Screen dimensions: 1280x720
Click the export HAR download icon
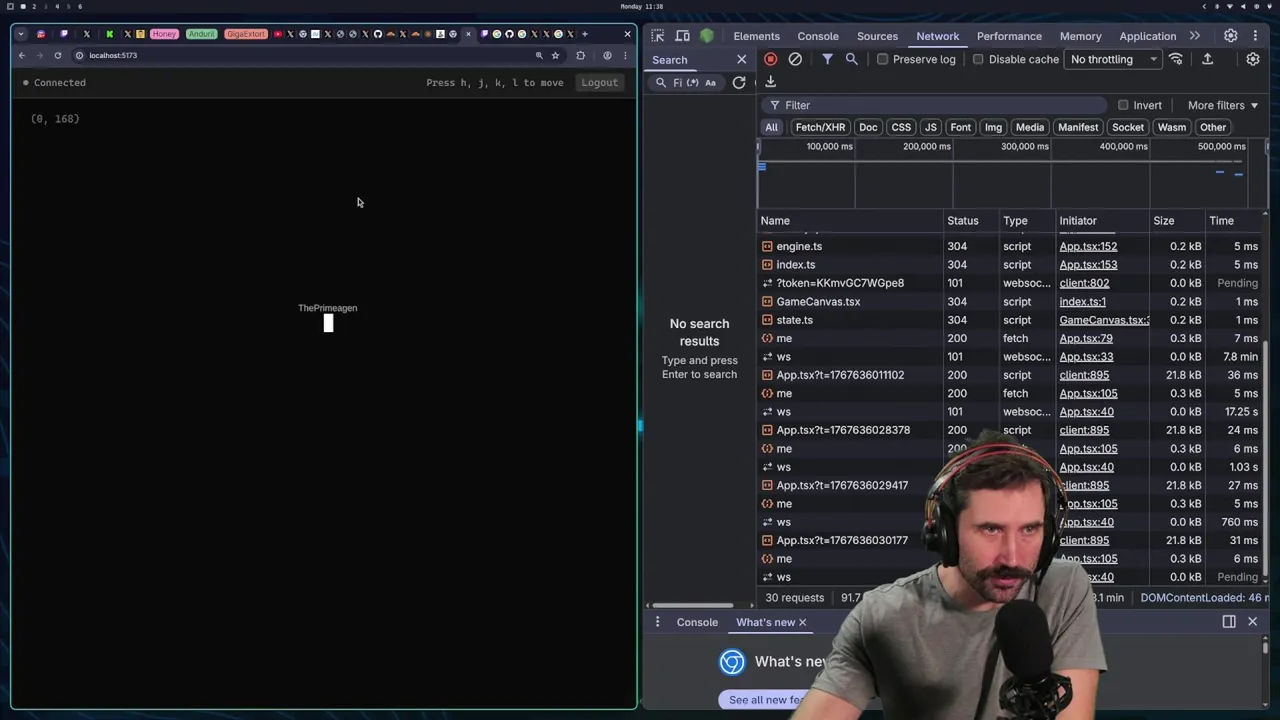click(x=770, y=82)
